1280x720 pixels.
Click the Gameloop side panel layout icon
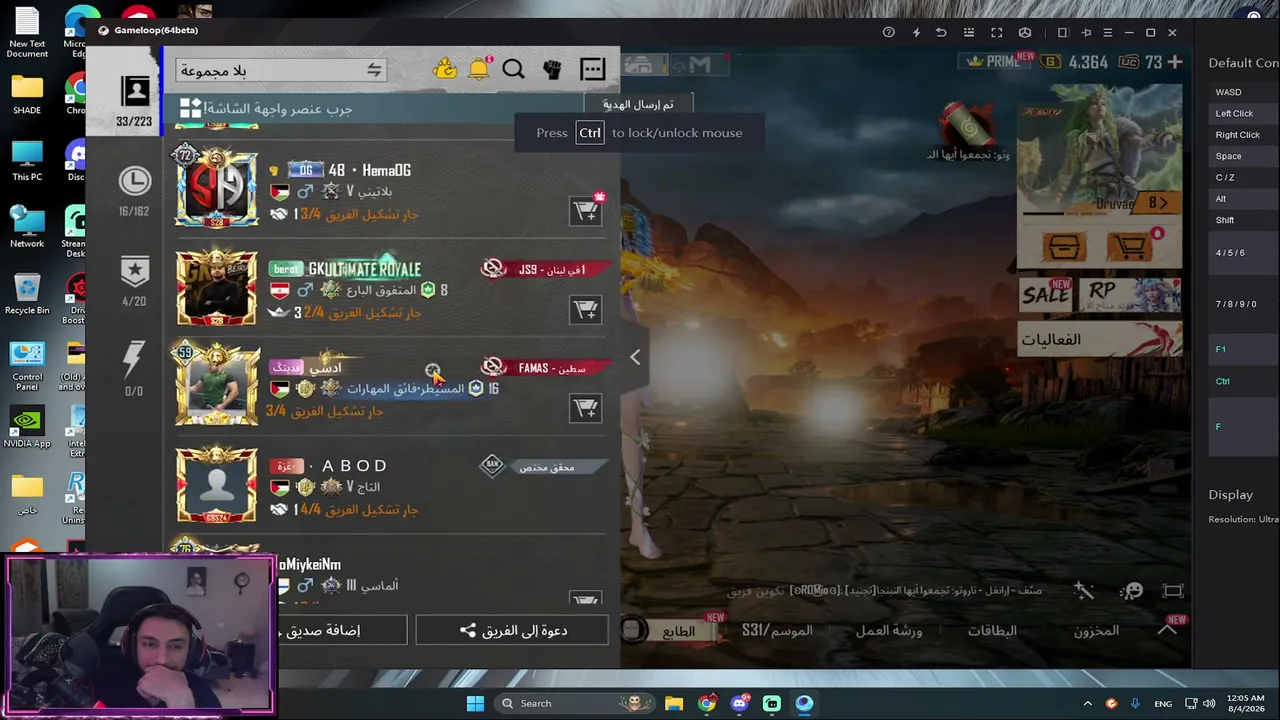coord(1063,32)
